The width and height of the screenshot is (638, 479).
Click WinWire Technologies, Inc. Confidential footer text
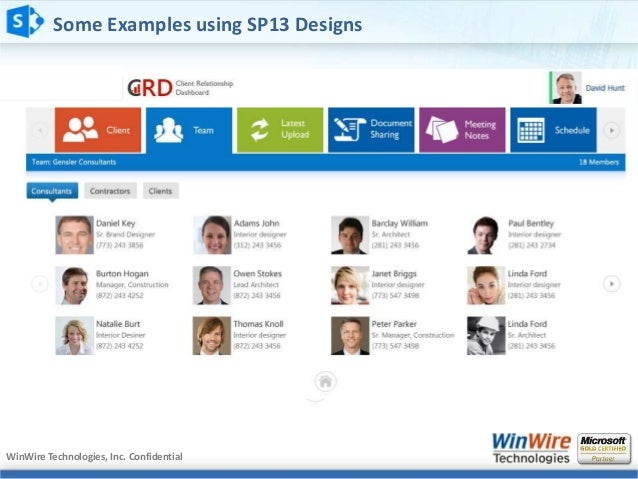(94, 457)
